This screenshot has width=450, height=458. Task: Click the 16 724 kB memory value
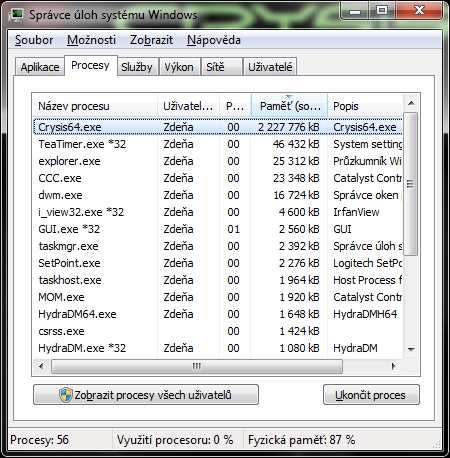(296, 195)
